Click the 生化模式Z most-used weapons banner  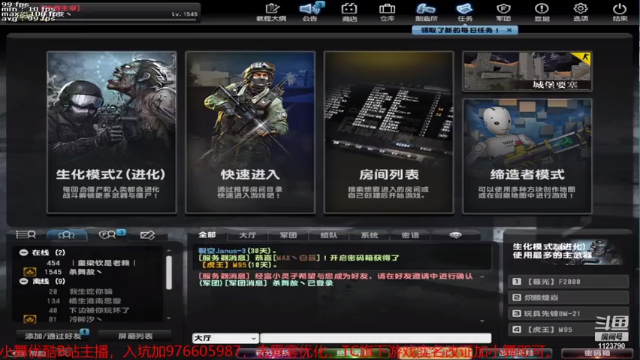tap(567, 251)
